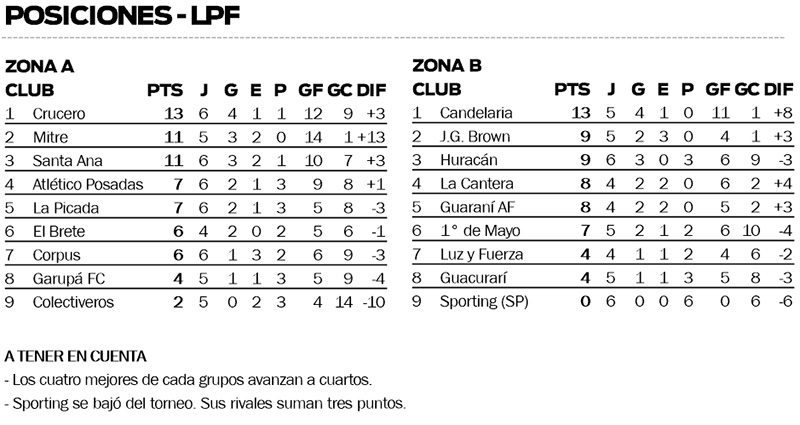This screenshot has height=425, width=800.
Task: Click the note about Sporting leaving the tournament
Action: [205, 405]
